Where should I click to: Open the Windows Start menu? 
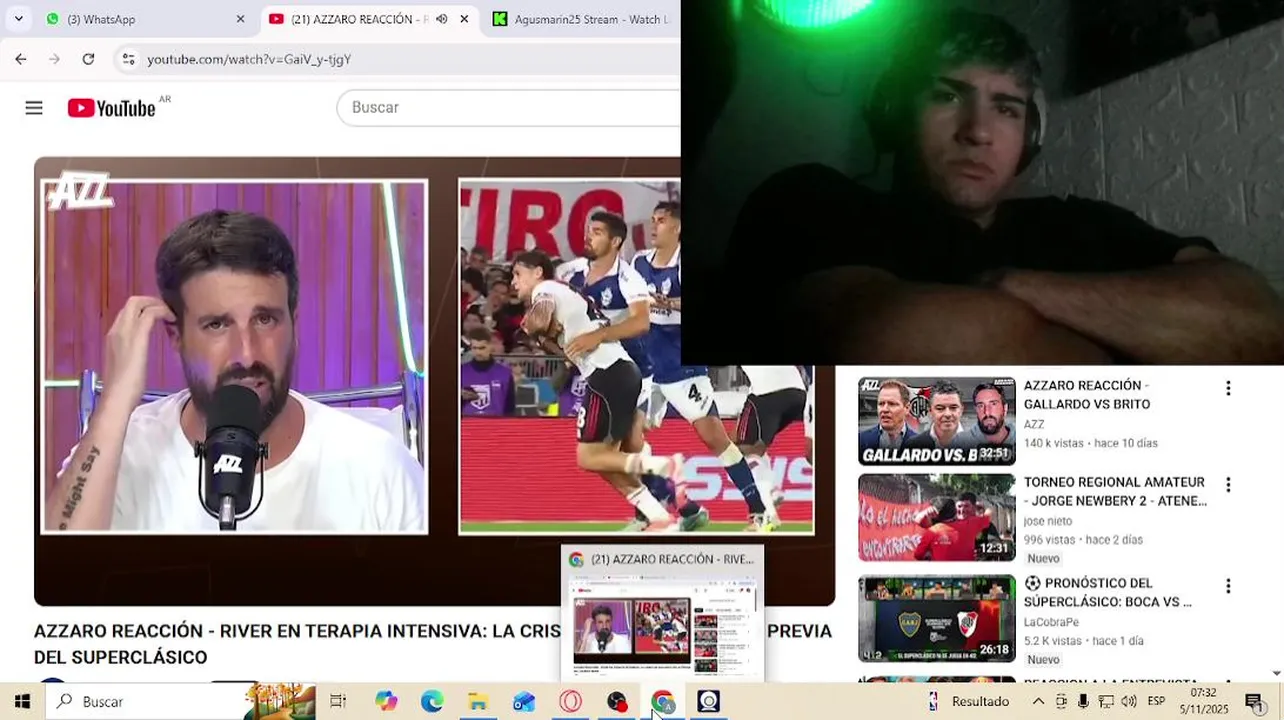(x=22, y=702)
